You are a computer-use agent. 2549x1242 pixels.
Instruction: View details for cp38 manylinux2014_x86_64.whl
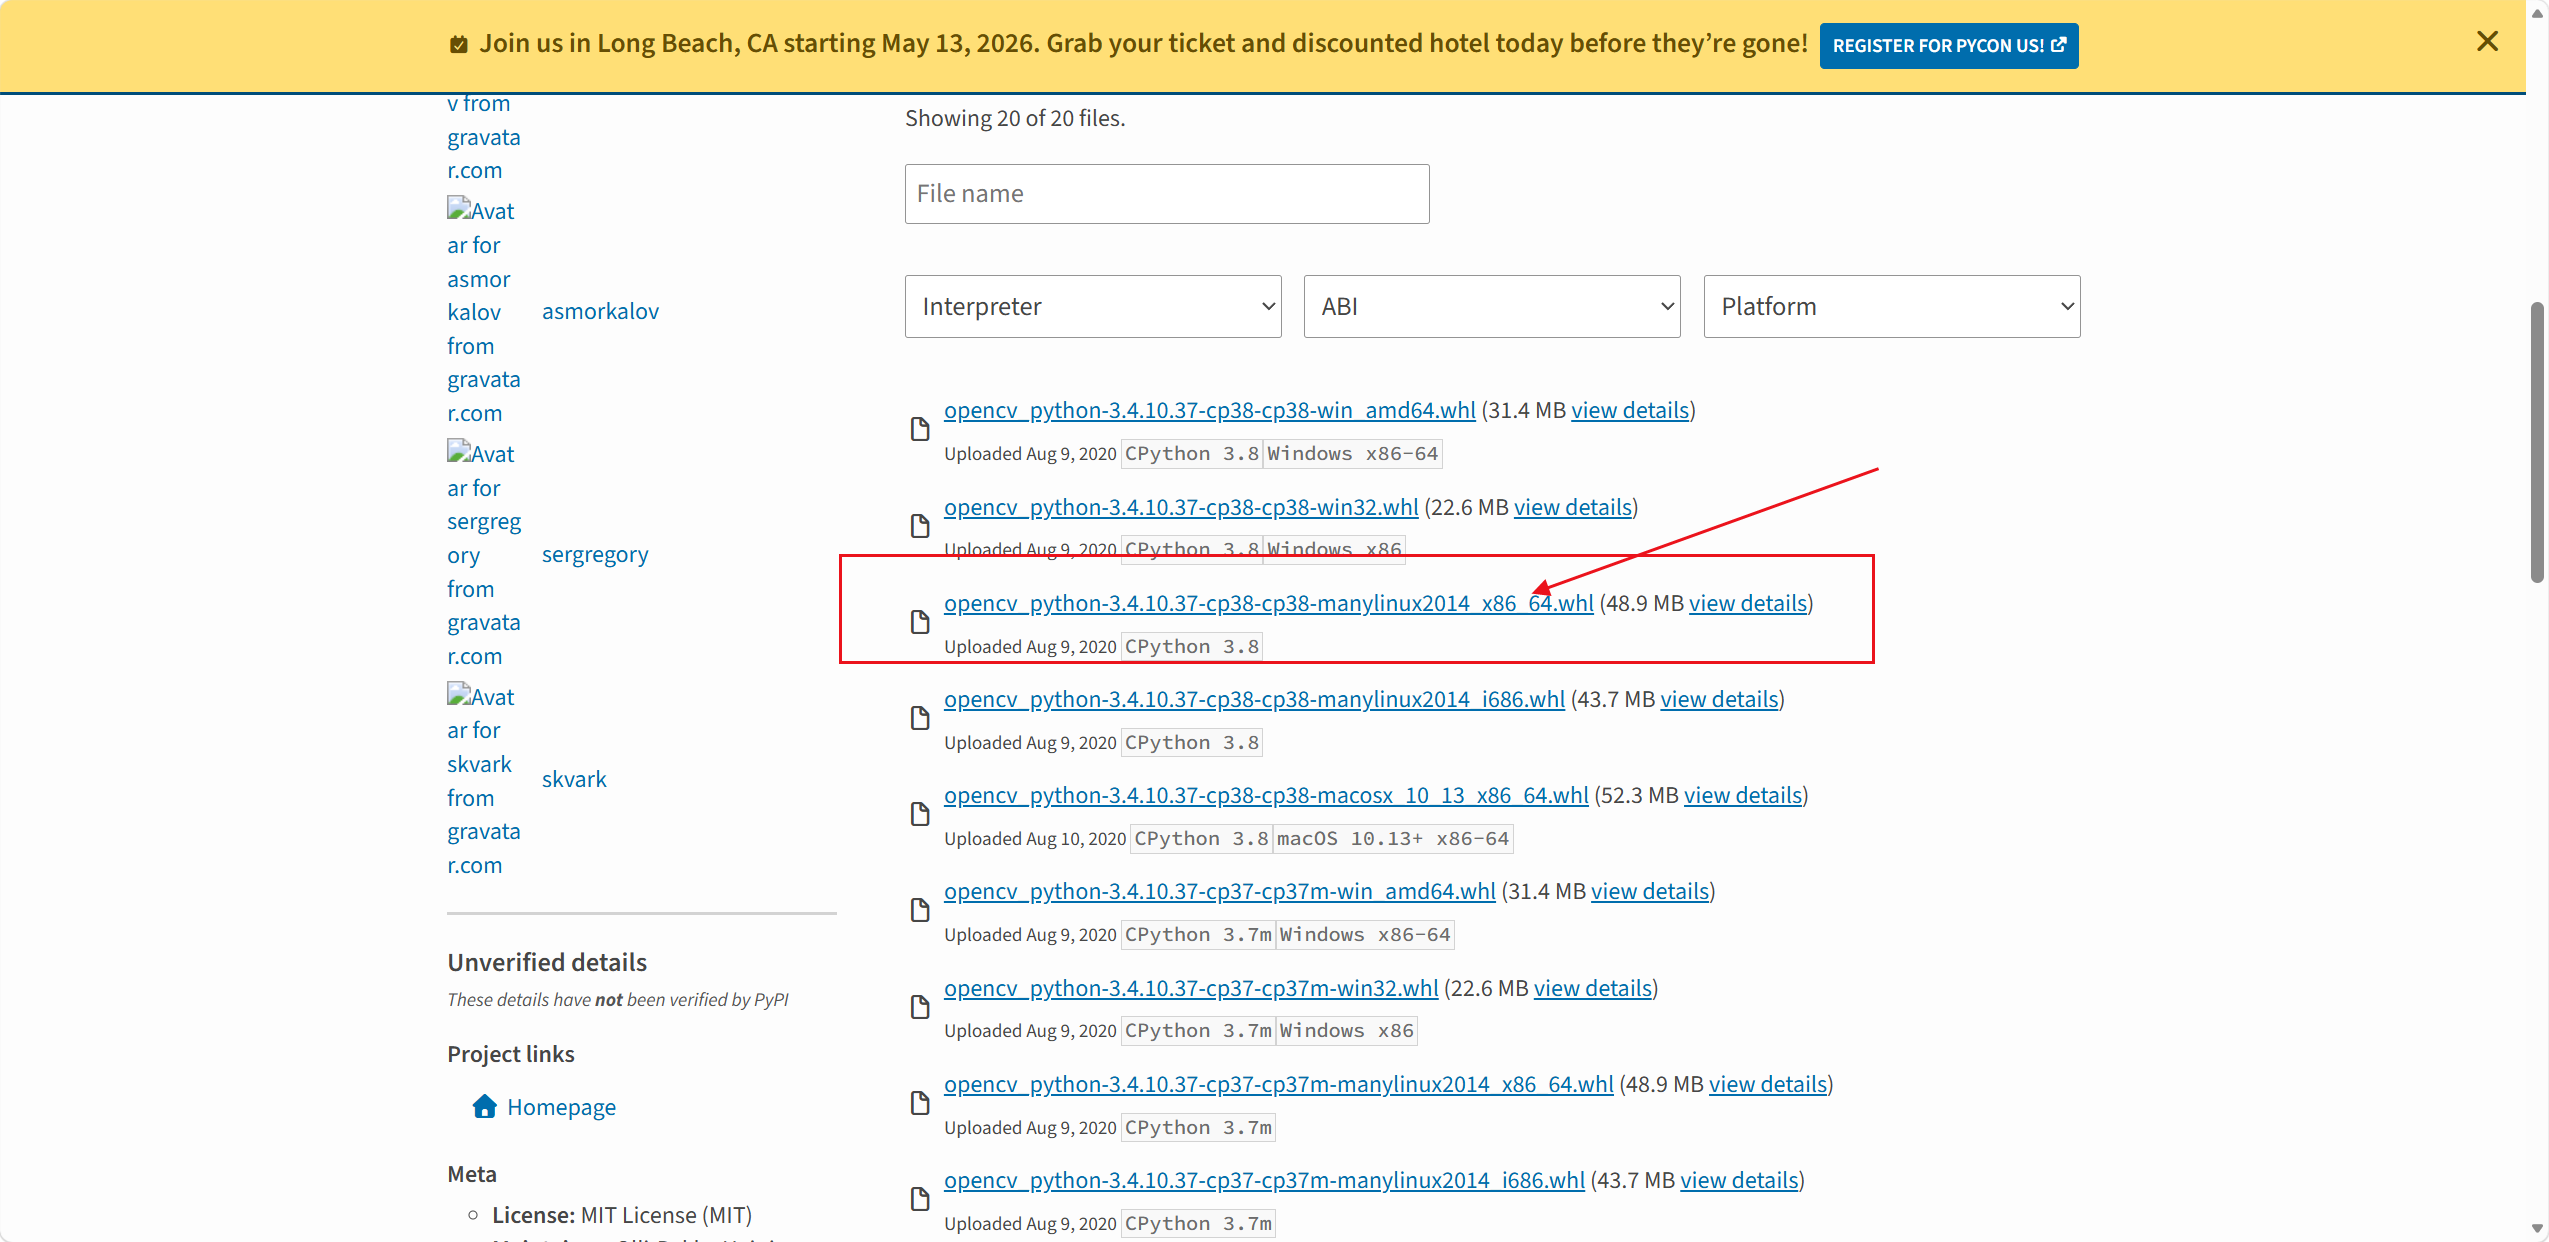[x=1748, y=603]
